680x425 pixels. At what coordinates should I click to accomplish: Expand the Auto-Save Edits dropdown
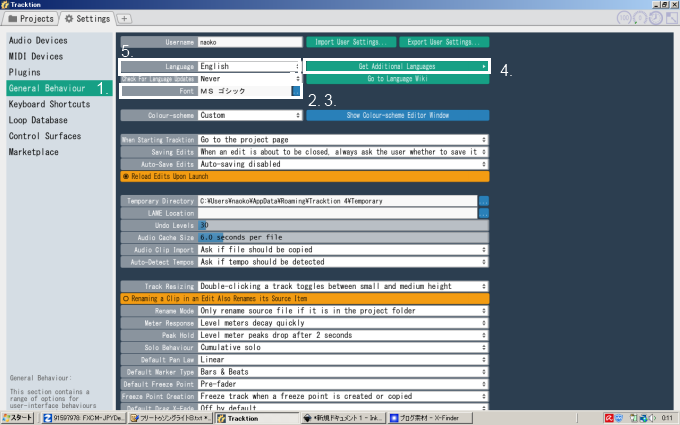pos(342,163)
